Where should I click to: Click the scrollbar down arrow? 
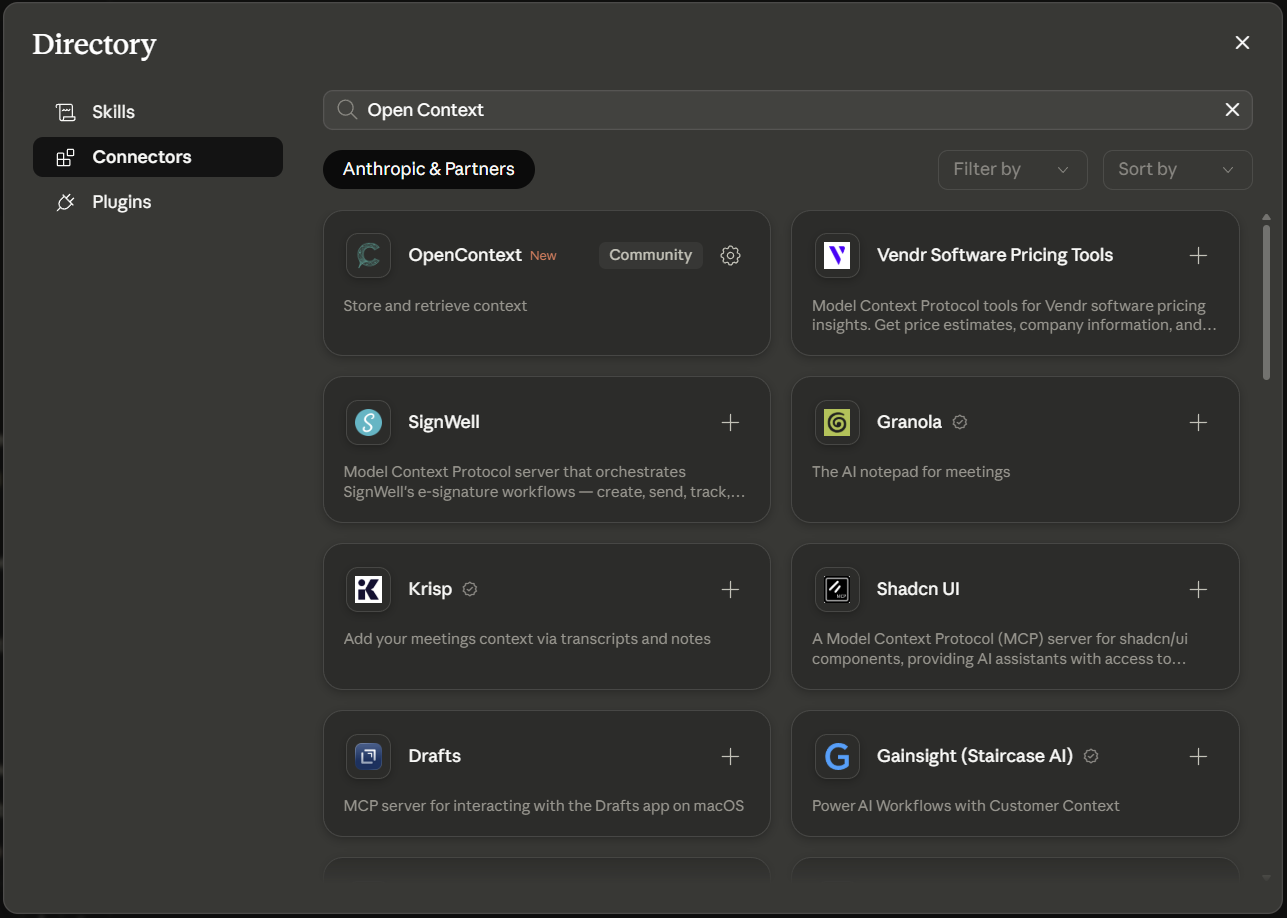click(1266, 877)
